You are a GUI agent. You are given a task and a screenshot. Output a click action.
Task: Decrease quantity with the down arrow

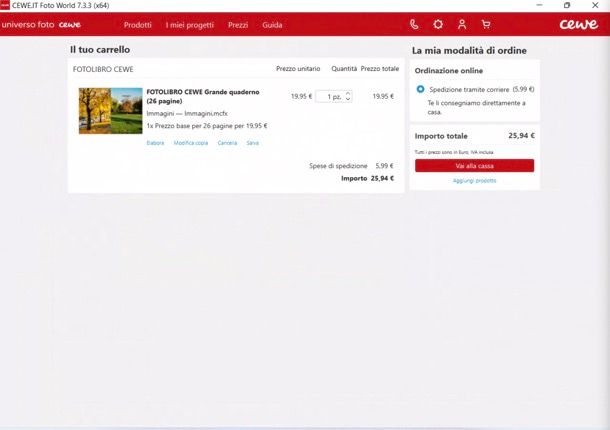(348, 99)
